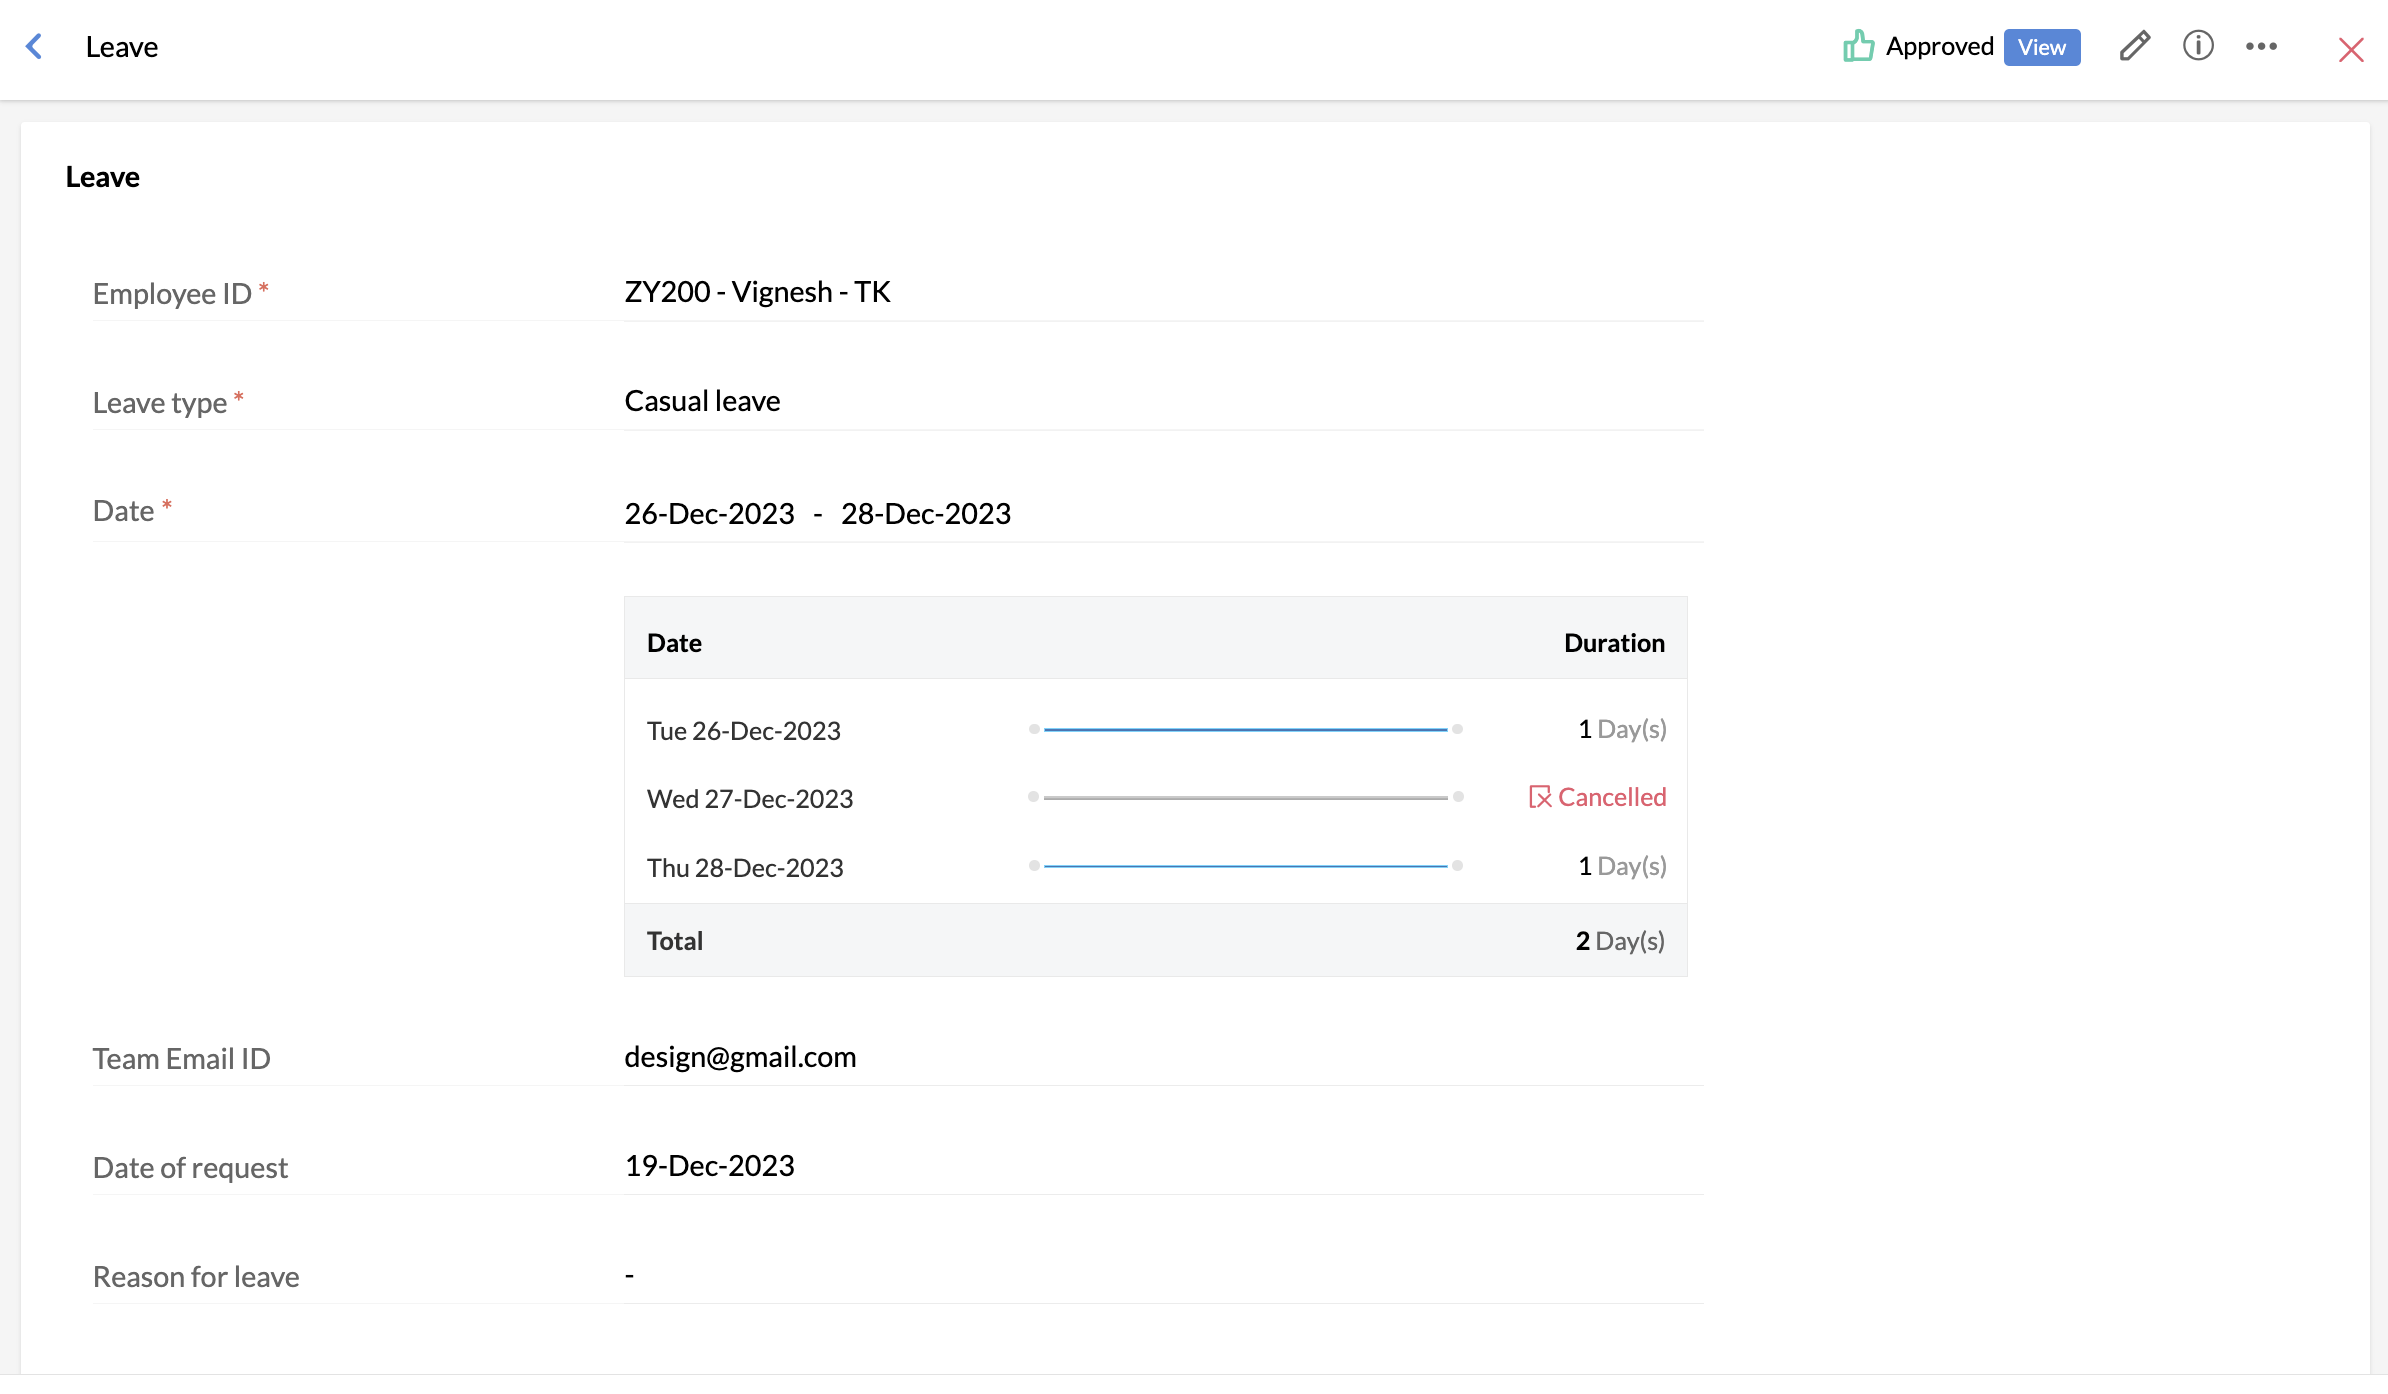This screenshot has width=2388, height=1394.
Task: Click the green thumbs-up Approved icon
Action: (1858, 46)
